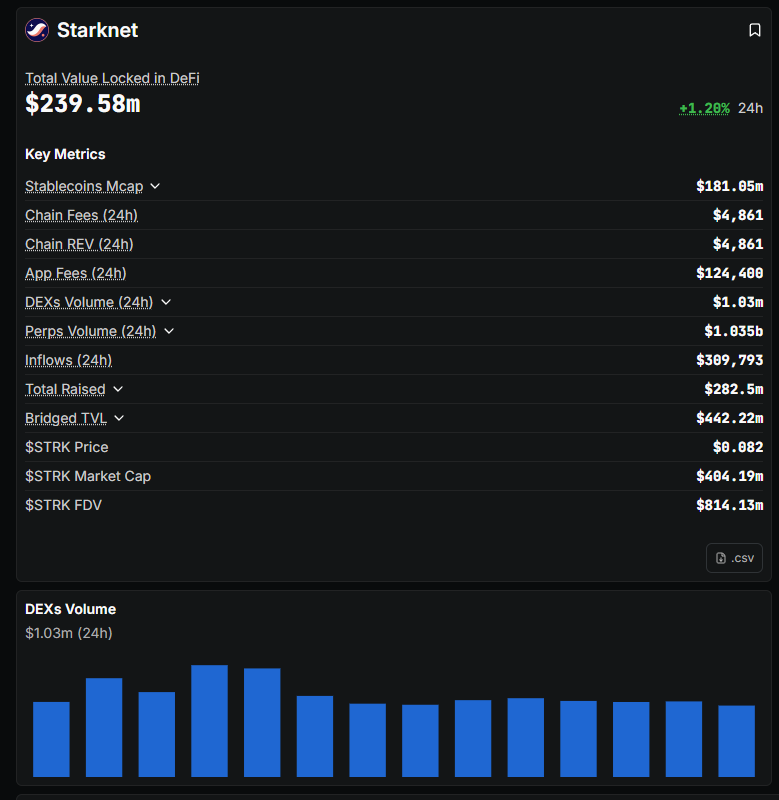Click Bridged TVL label
This screenshot has height=800, width=779.
tap(66, 418)
